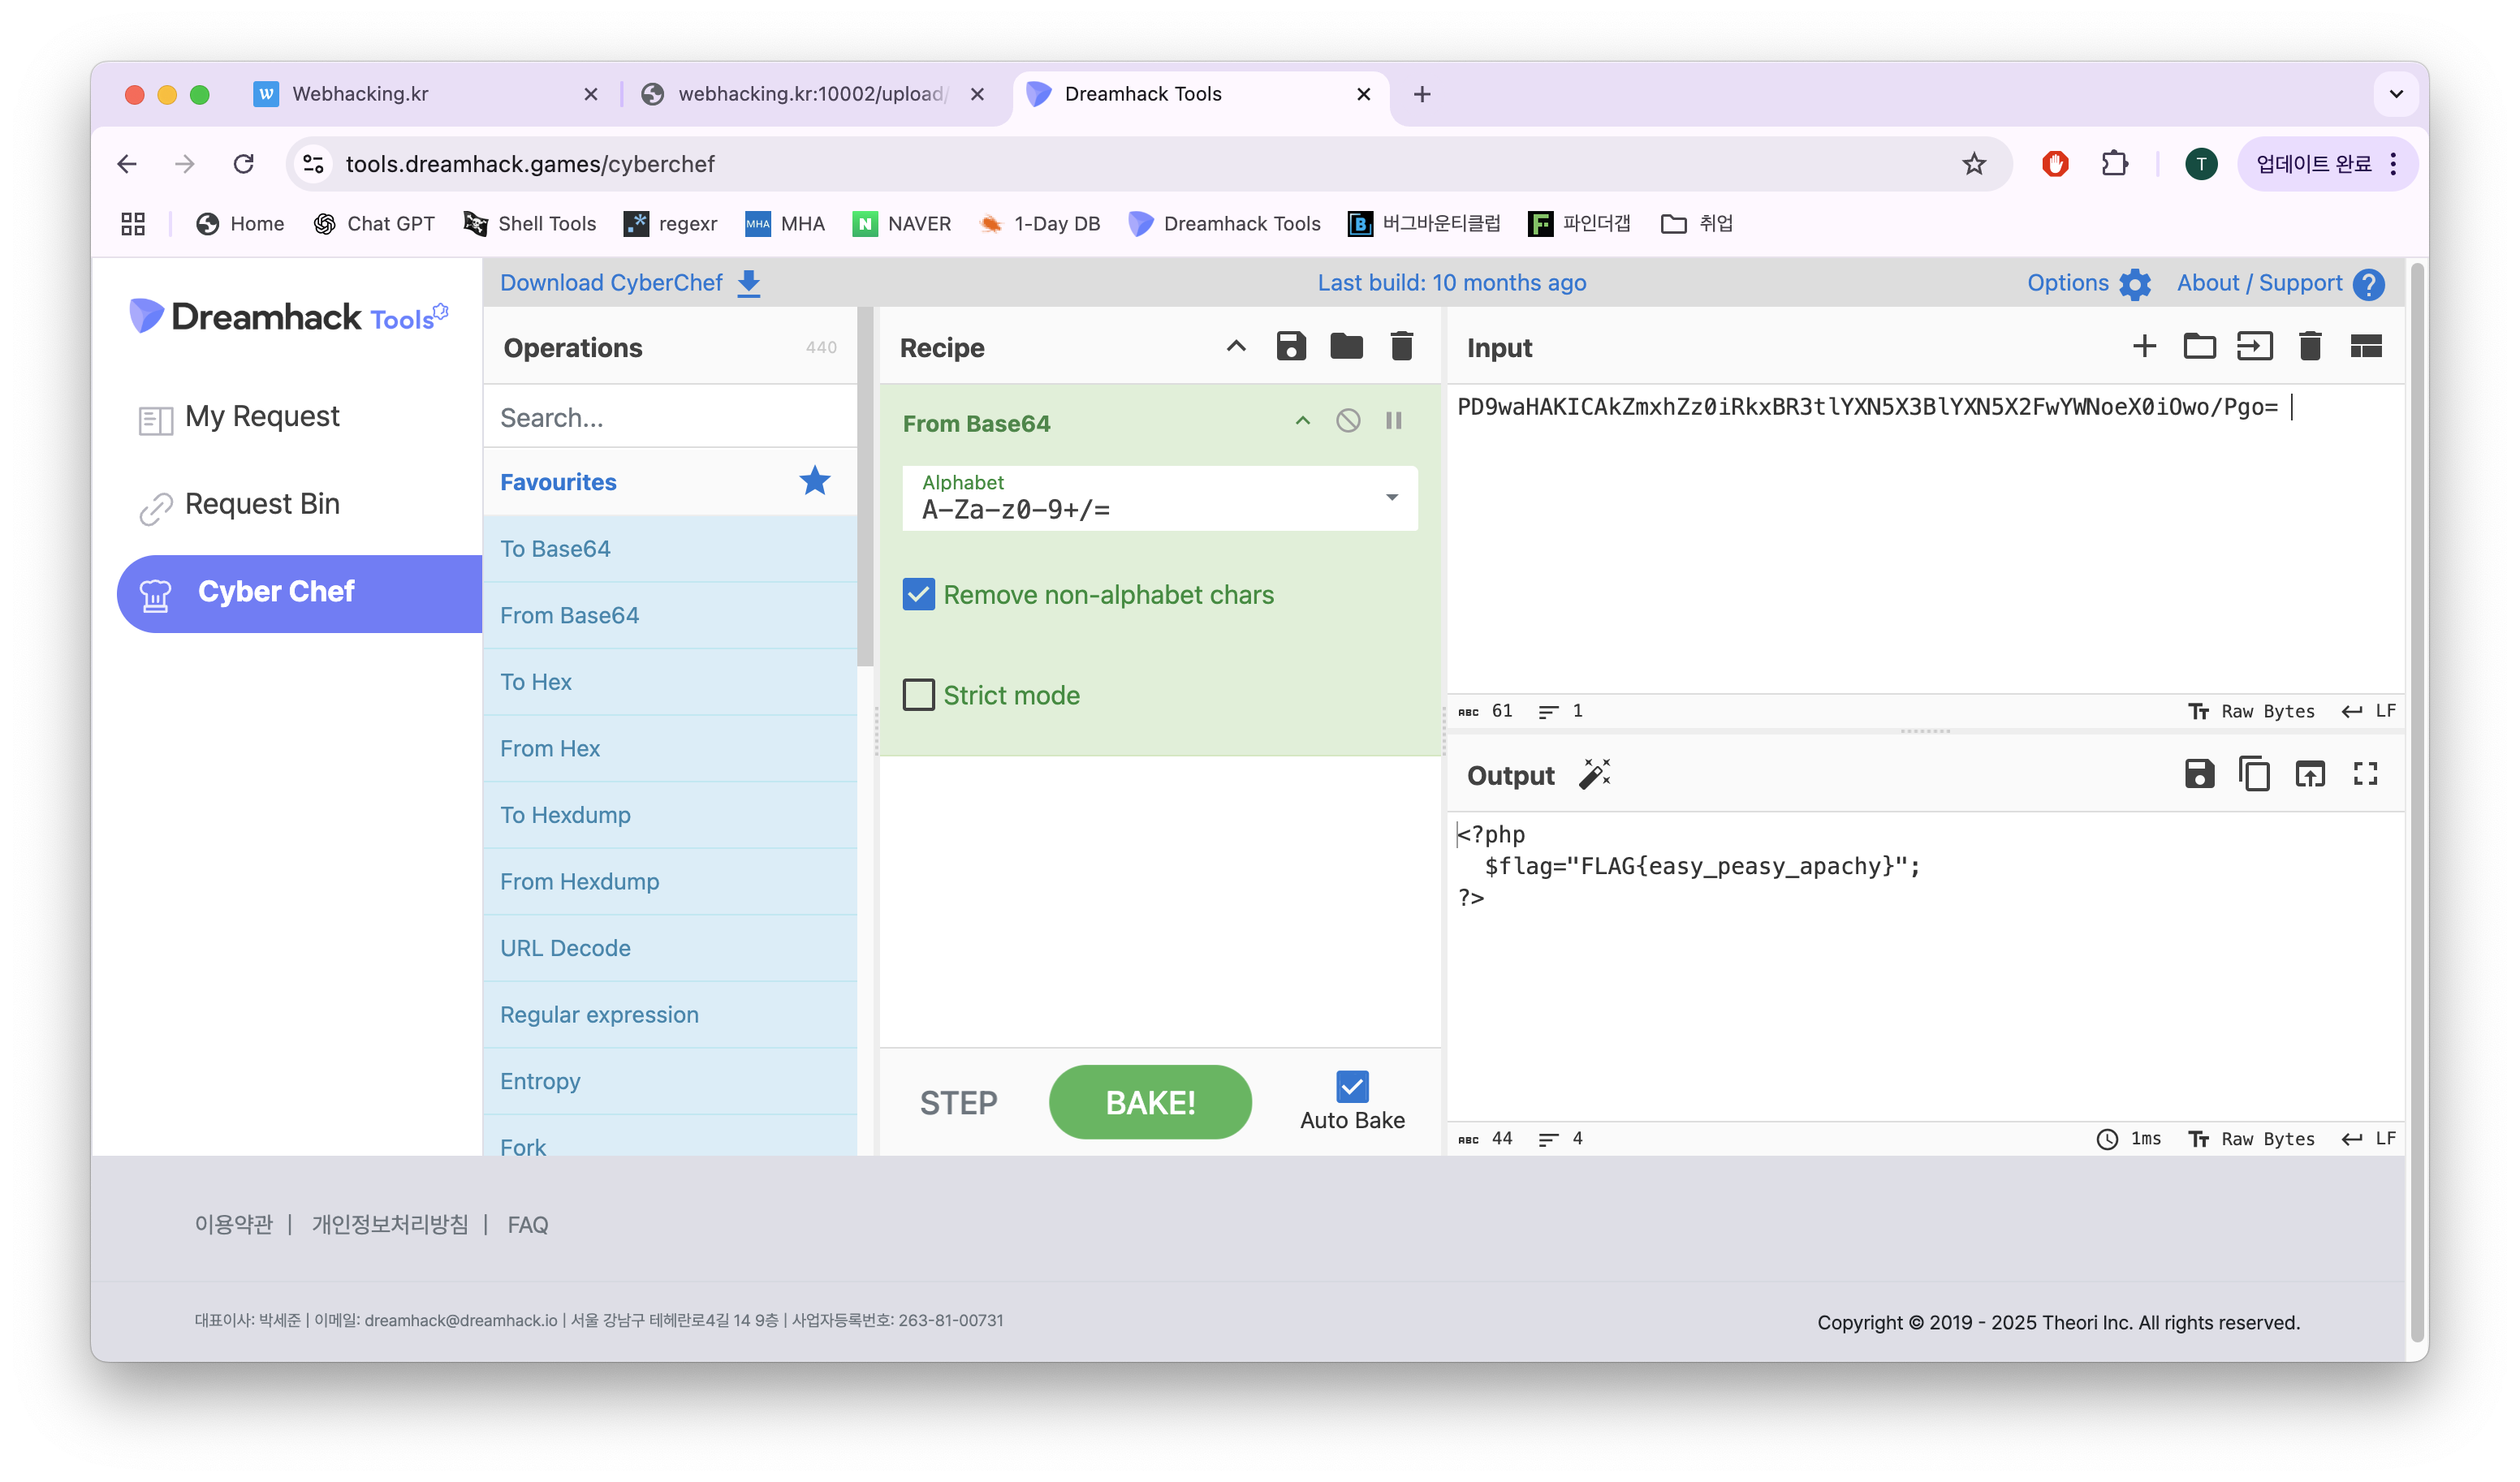Clear the recipe with the trash icon
The width and height of the screenshot is (2520, 1482).
pyautogui.click(x=1401, y=347)
